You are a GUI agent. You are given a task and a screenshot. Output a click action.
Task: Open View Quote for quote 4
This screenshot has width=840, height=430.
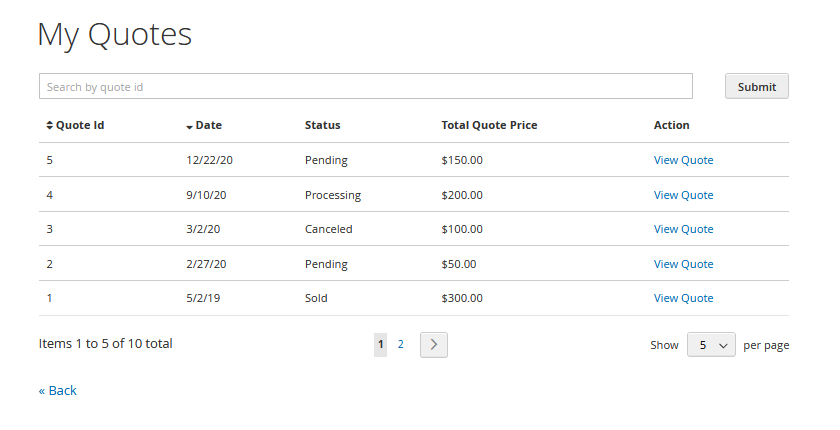point(683,195)
